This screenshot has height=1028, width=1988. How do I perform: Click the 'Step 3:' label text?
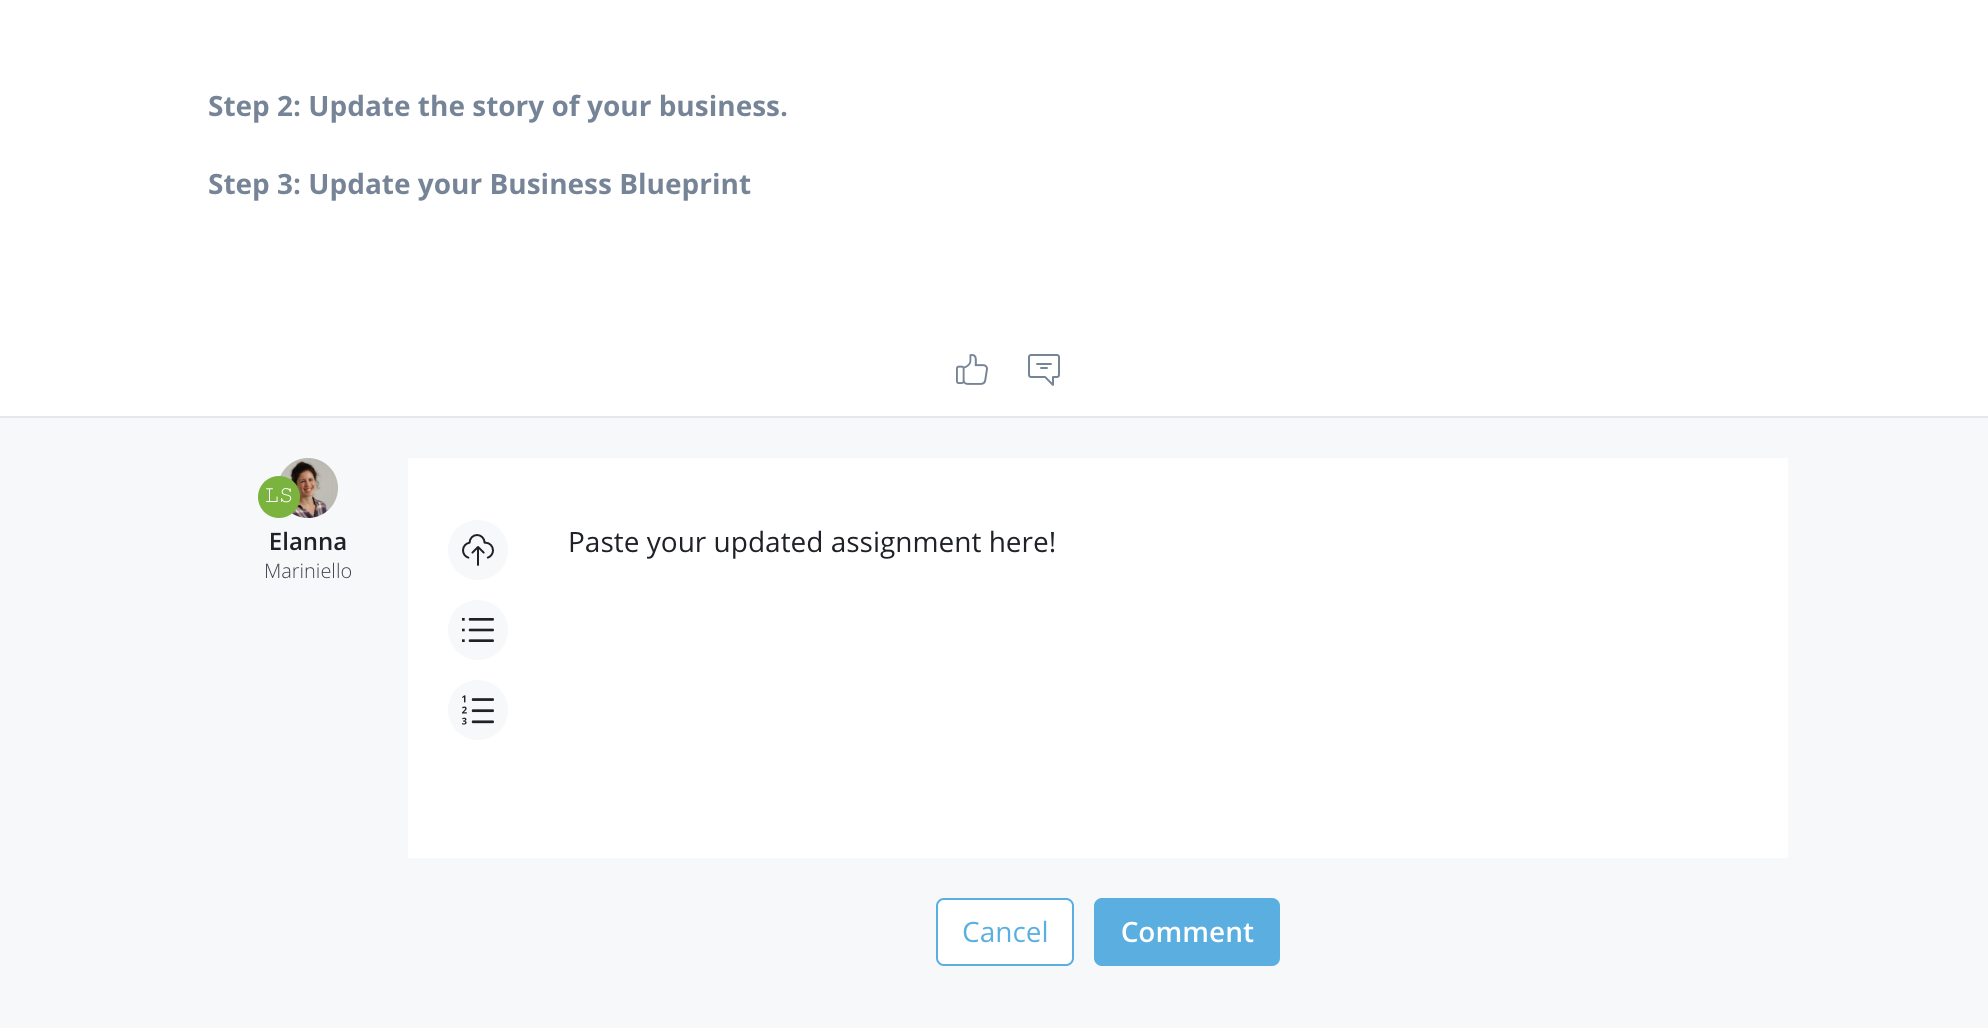(x=254, y=184)
